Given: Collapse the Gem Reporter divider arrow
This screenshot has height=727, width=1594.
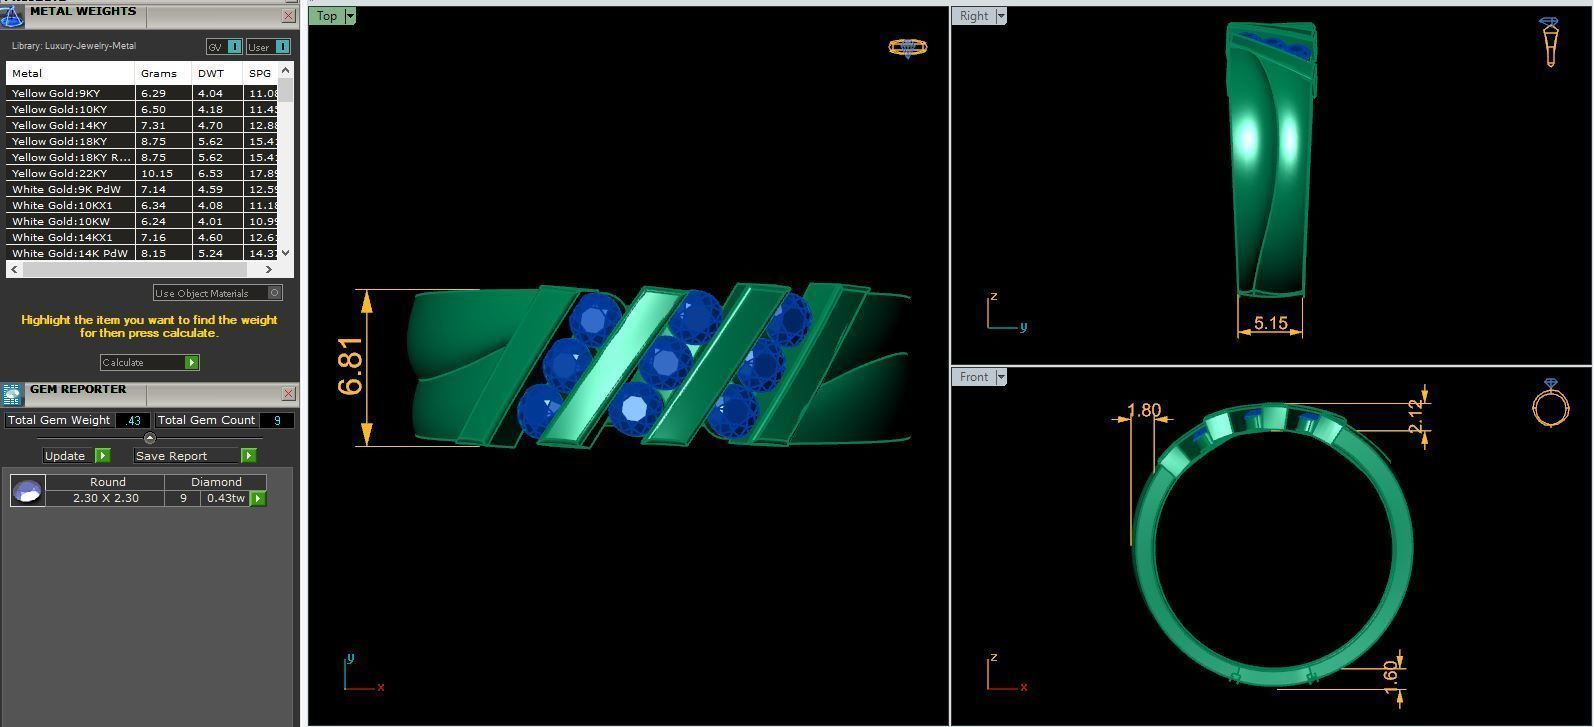Looking at the screenshot, I should click(x=150, y=438).
